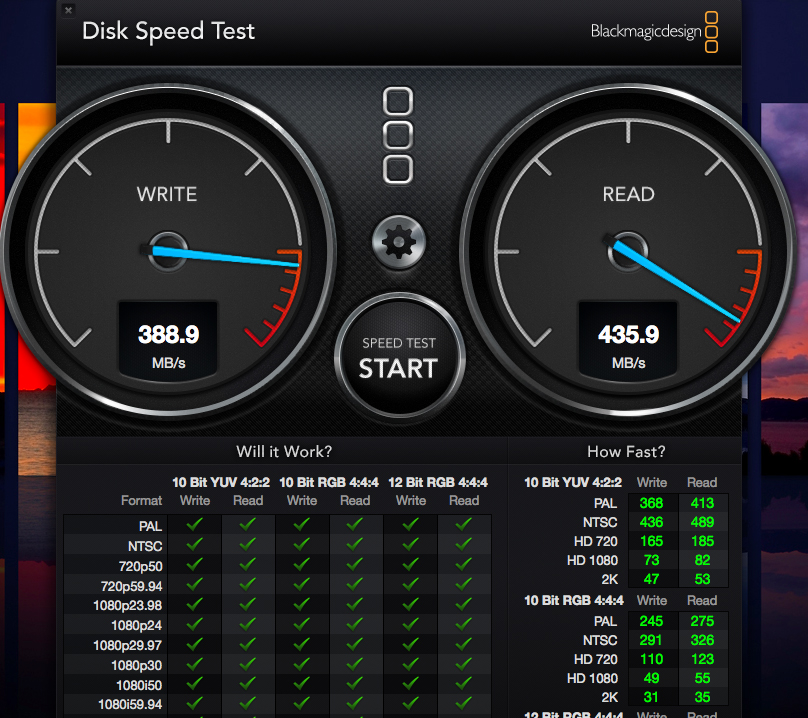The height and width of the screenshot is (718, 808).
Task: Select the 53 2K read value
Action: point(702,579)
